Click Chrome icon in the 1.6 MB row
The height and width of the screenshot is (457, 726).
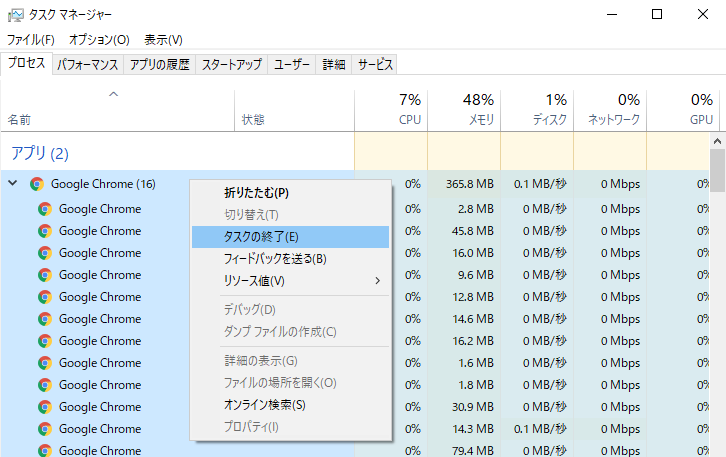(x=45, y=363)
